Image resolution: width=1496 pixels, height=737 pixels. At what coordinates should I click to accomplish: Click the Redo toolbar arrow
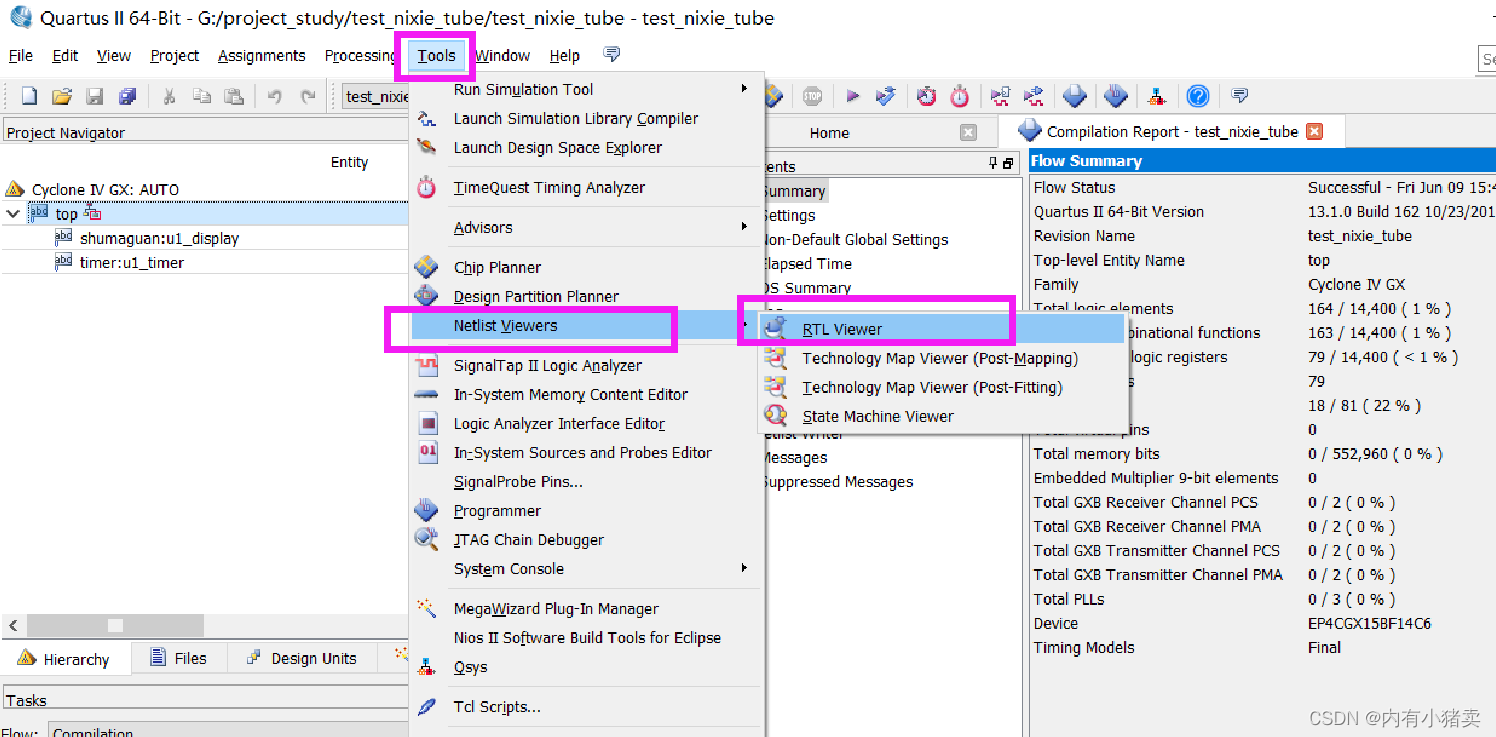308,96
